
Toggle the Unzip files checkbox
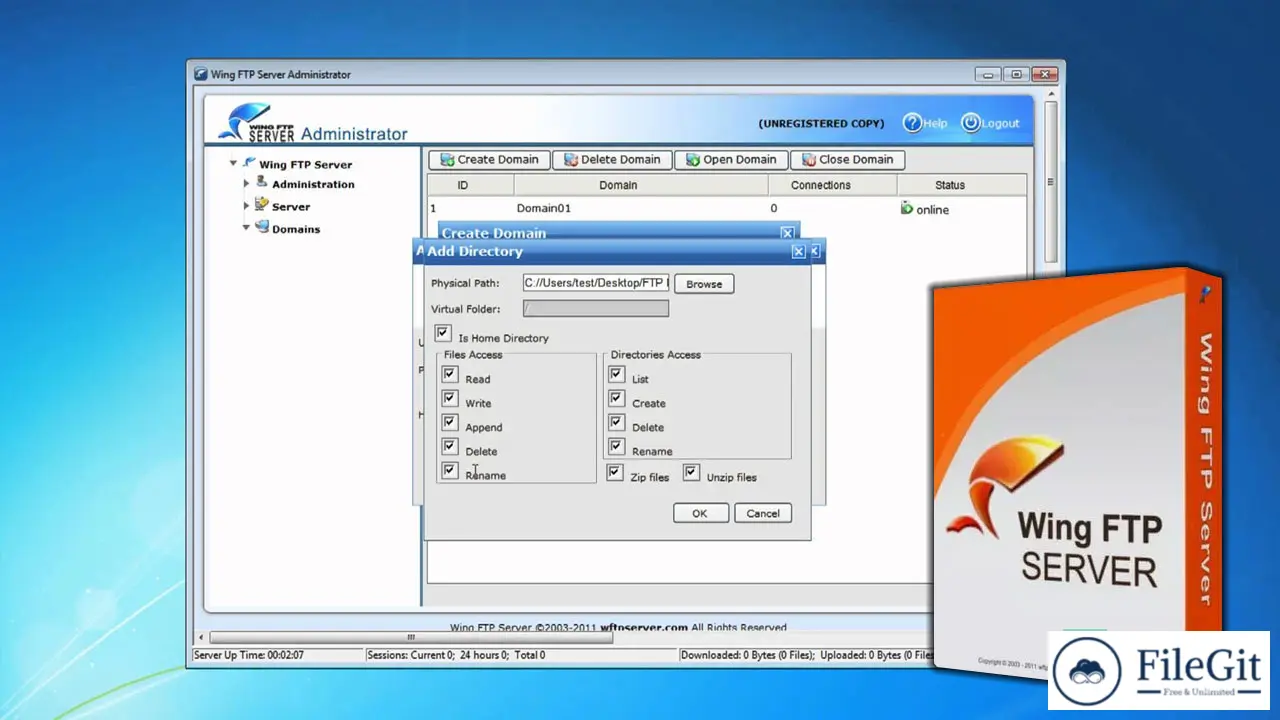pos(691,472)
